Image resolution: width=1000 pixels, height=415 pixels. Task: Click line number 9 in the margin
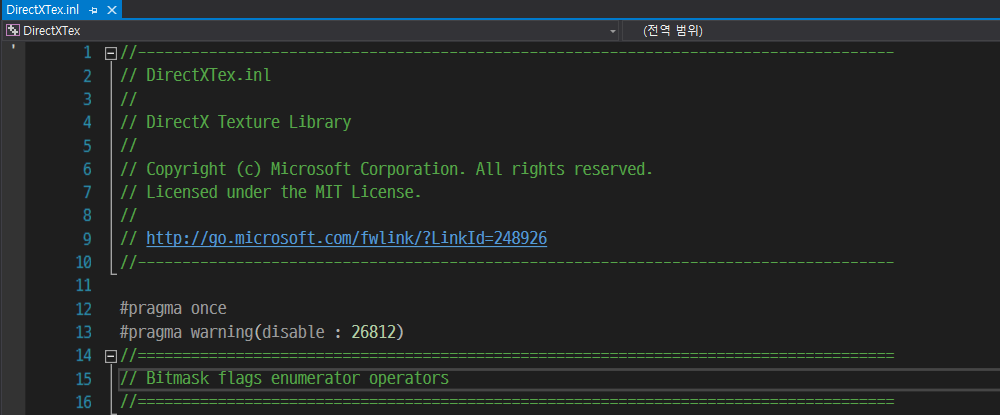pyautogui.click(x=87, y=238)
